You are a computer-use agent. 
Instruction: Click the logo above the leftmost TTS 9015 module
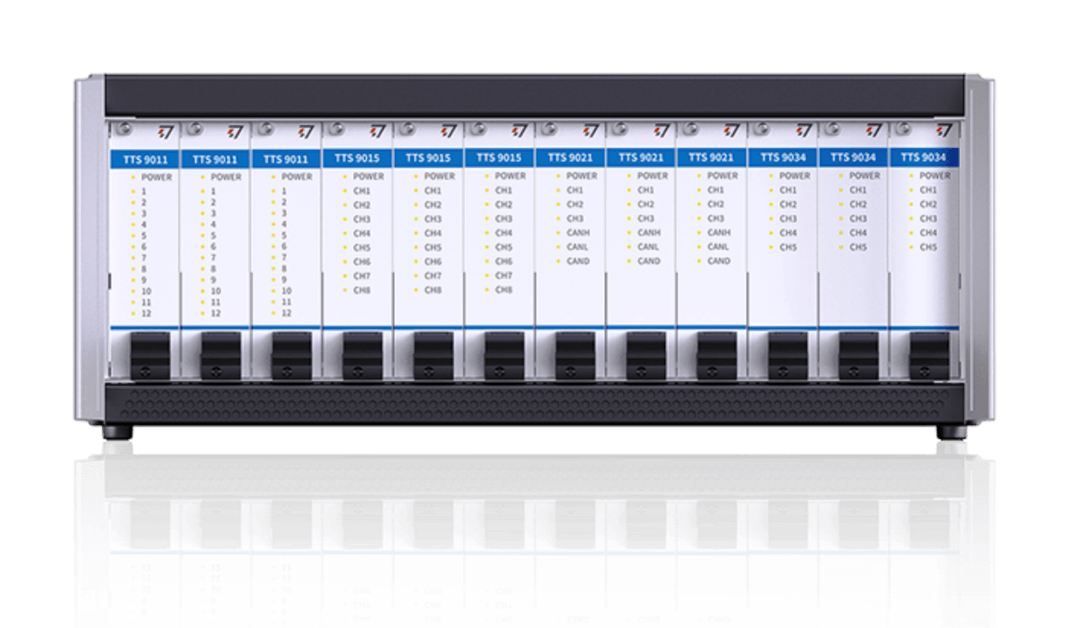[x=377, y=131]
